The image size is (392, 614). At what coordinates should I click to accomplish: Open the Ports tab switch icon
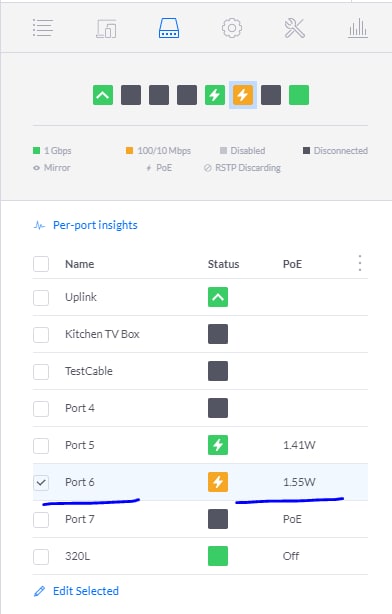(x=169, y=28)
